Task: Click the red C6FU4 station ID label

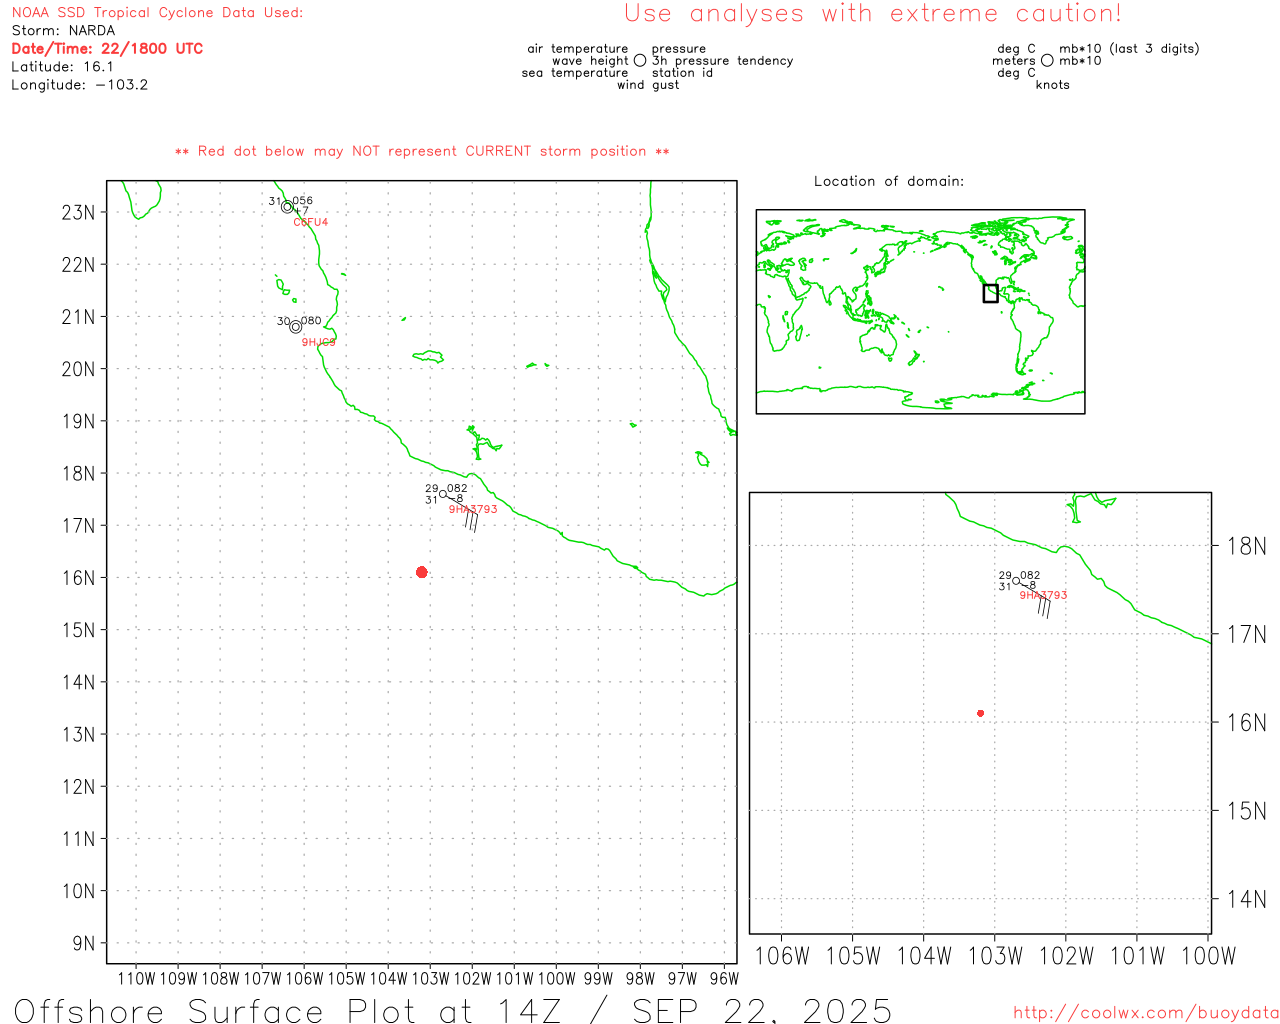Action: pos(310,222)
